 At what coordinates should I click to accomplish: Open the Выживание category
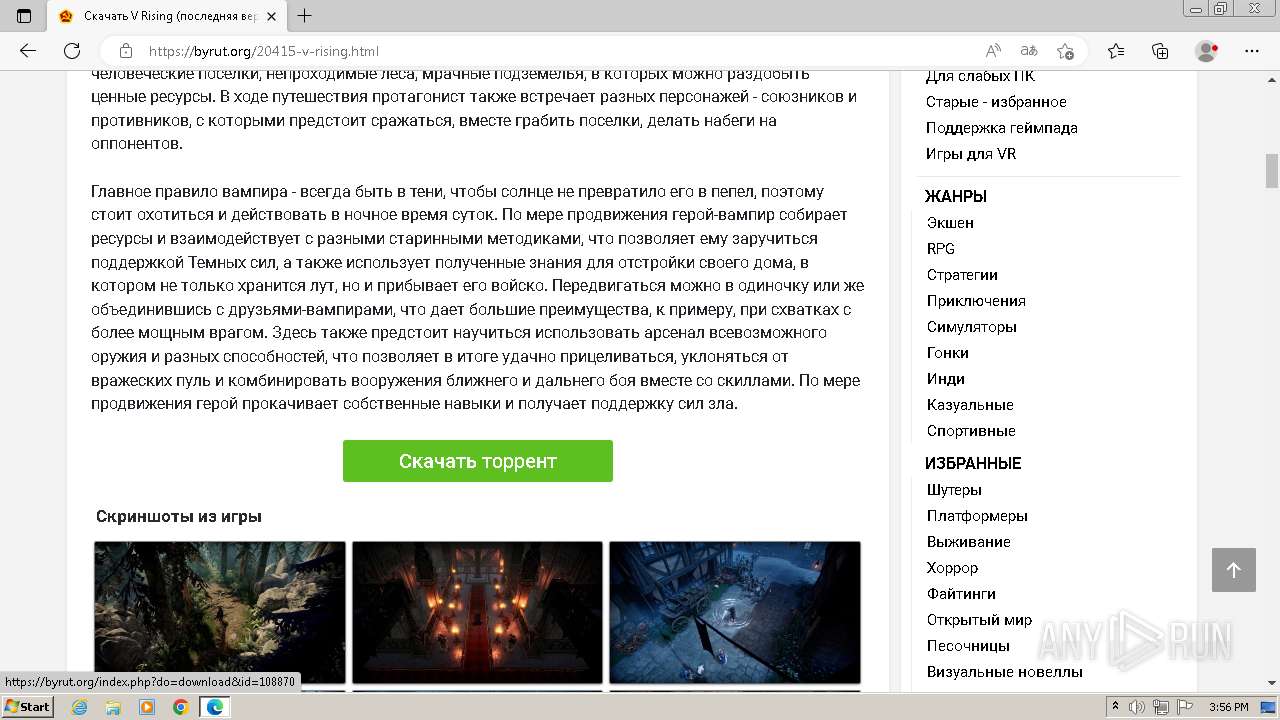(x=968, y=542)
